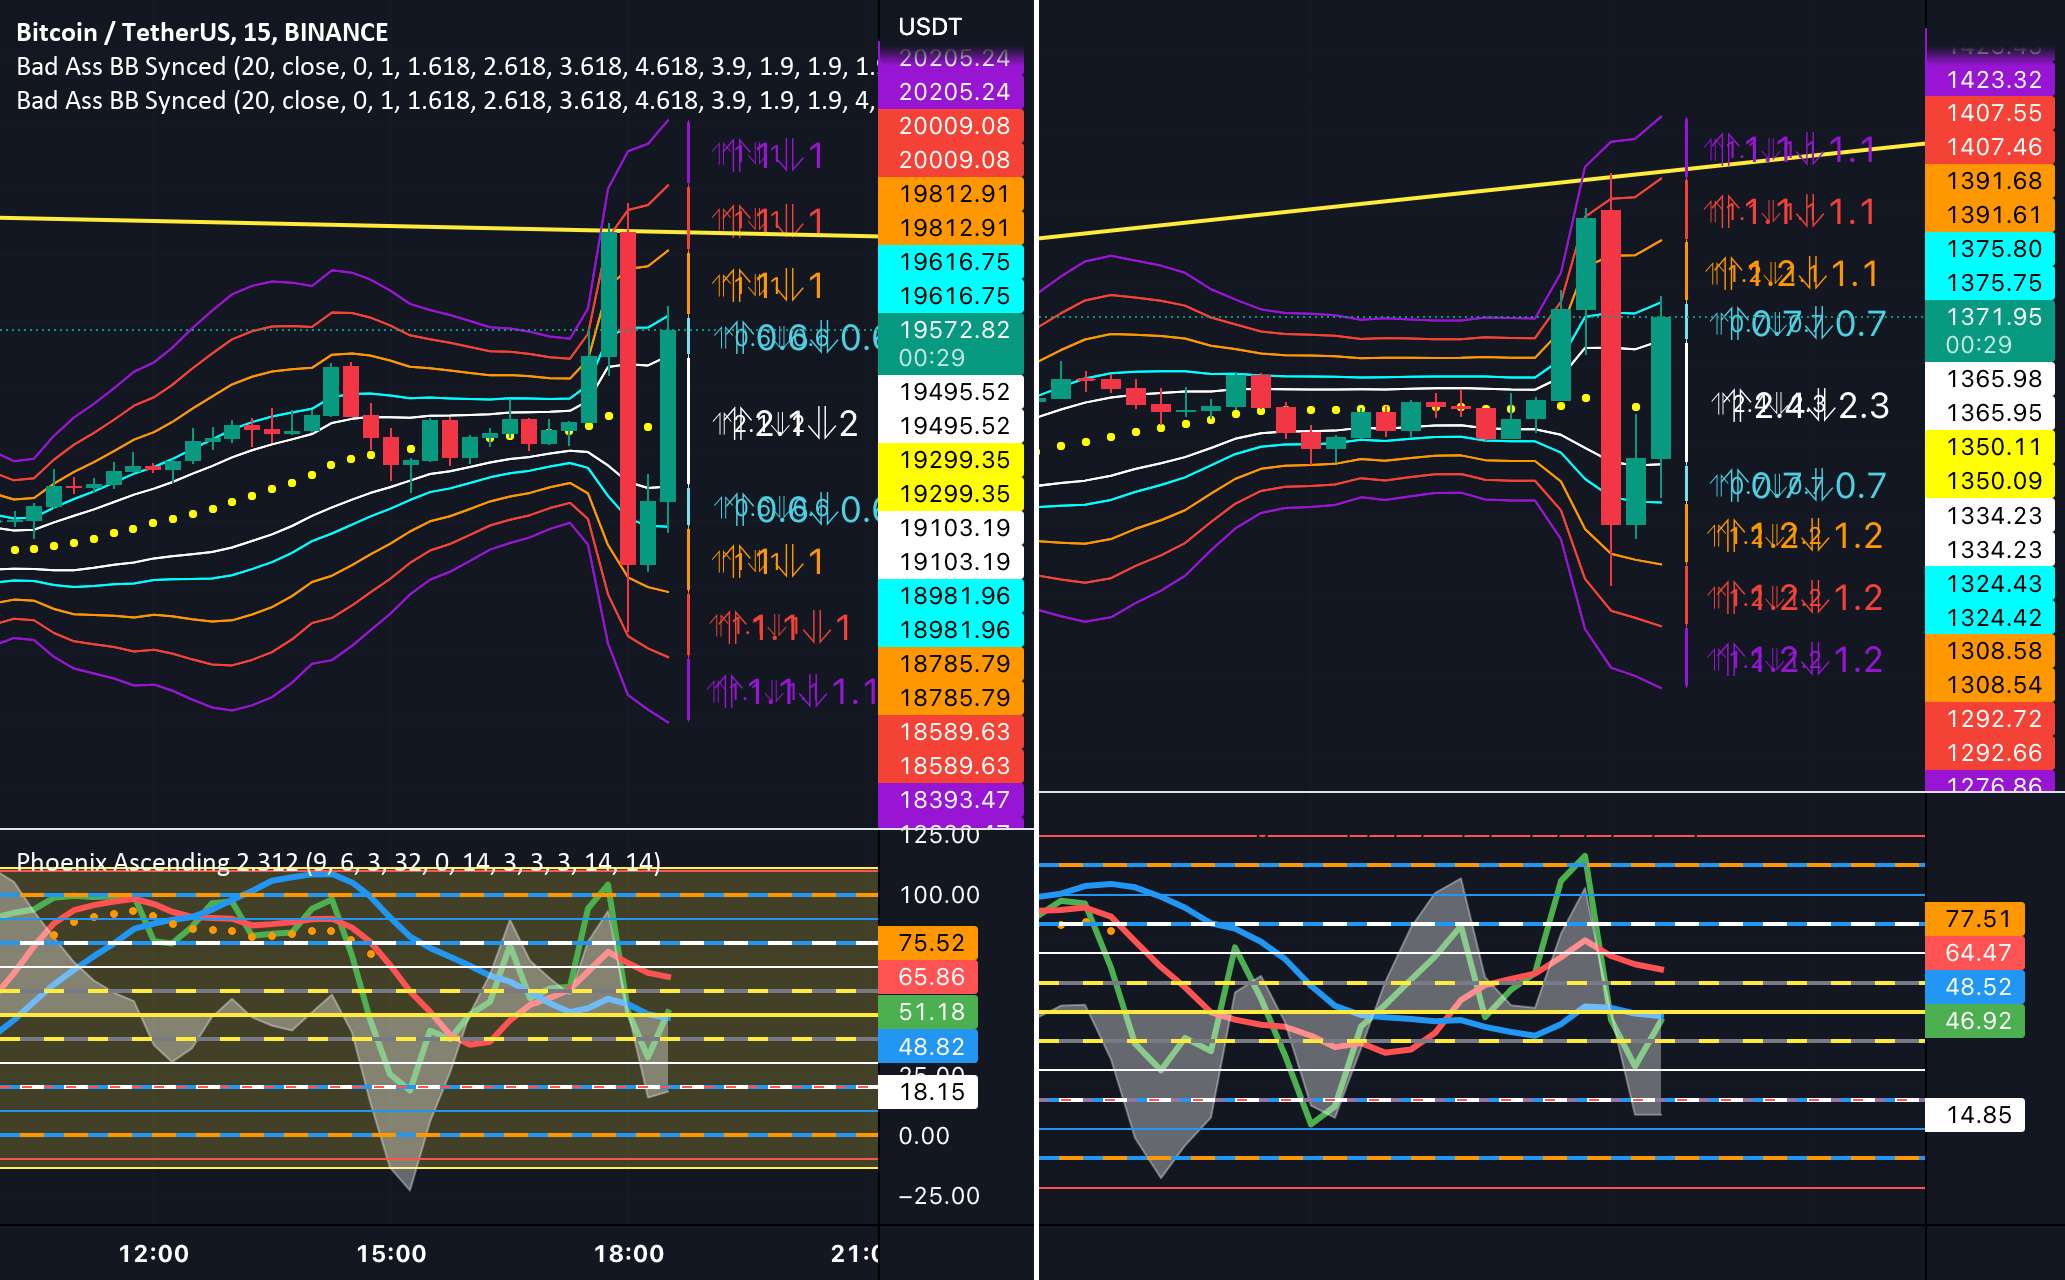Image resolution: width=2065 pixels, height=1280 pixels.
Task: Click the red 65.86 oscillator value
Action: pyautogui.click(x=928, y=977)
